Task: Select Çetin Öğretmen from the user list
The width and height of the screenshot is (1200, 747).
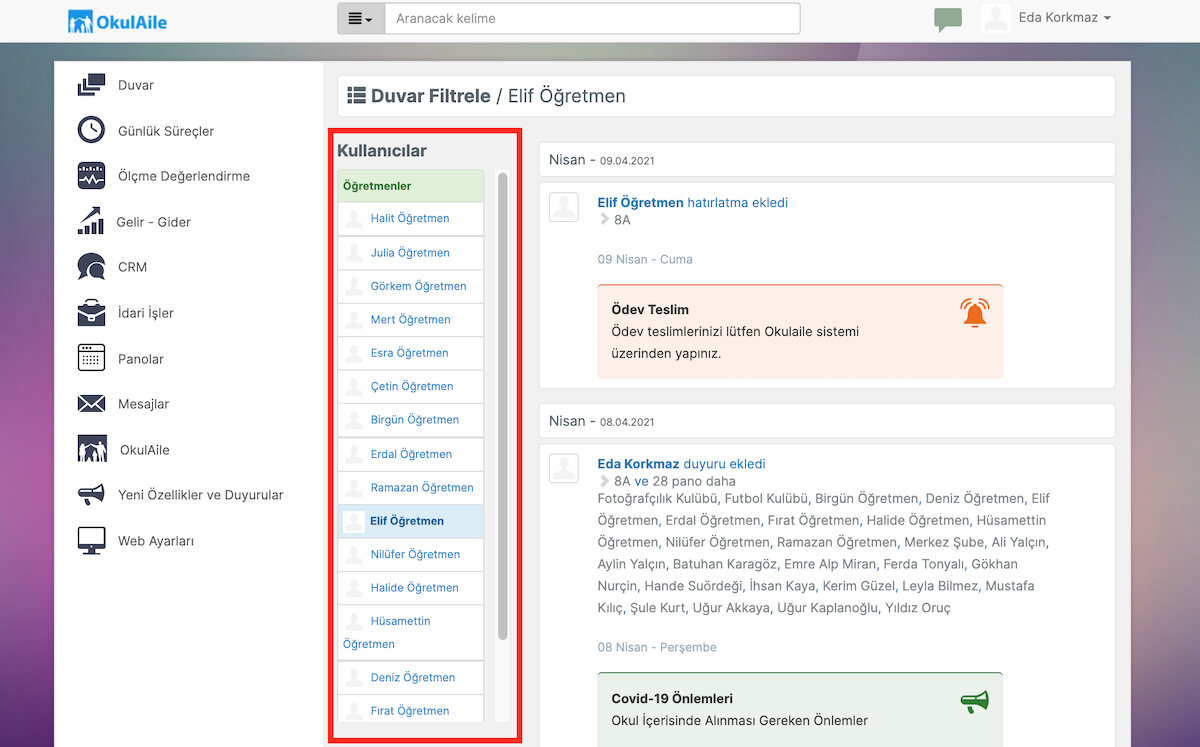Action: click(410, 386)
